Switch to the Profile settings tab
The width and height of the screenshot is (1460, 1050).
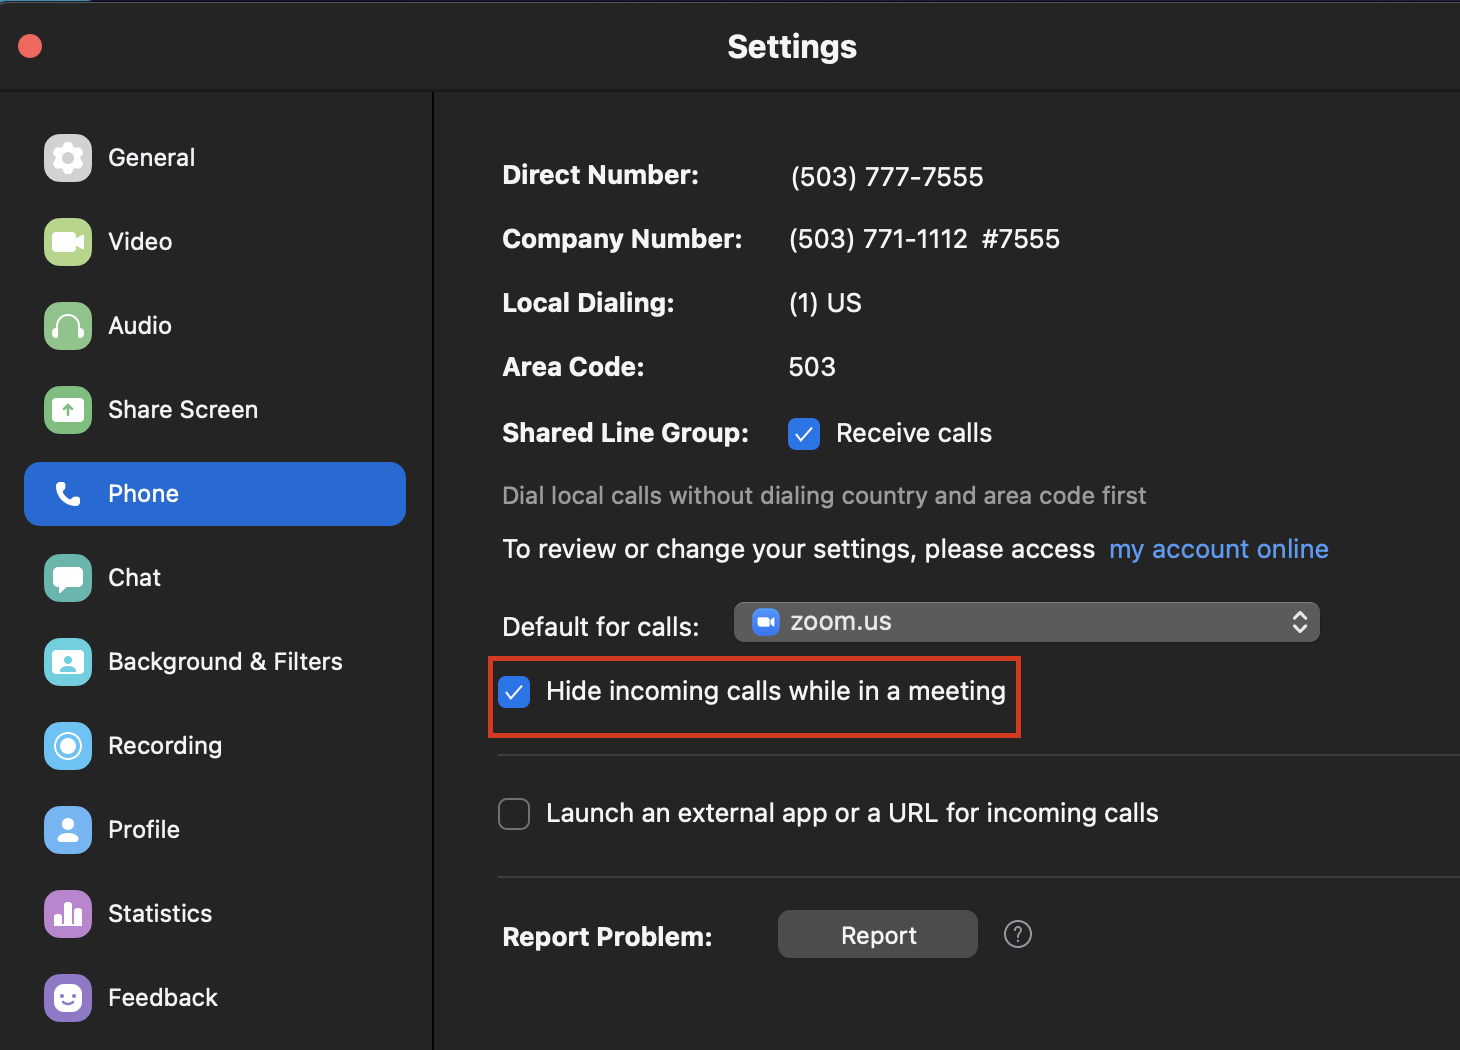(x=144, y=830)
